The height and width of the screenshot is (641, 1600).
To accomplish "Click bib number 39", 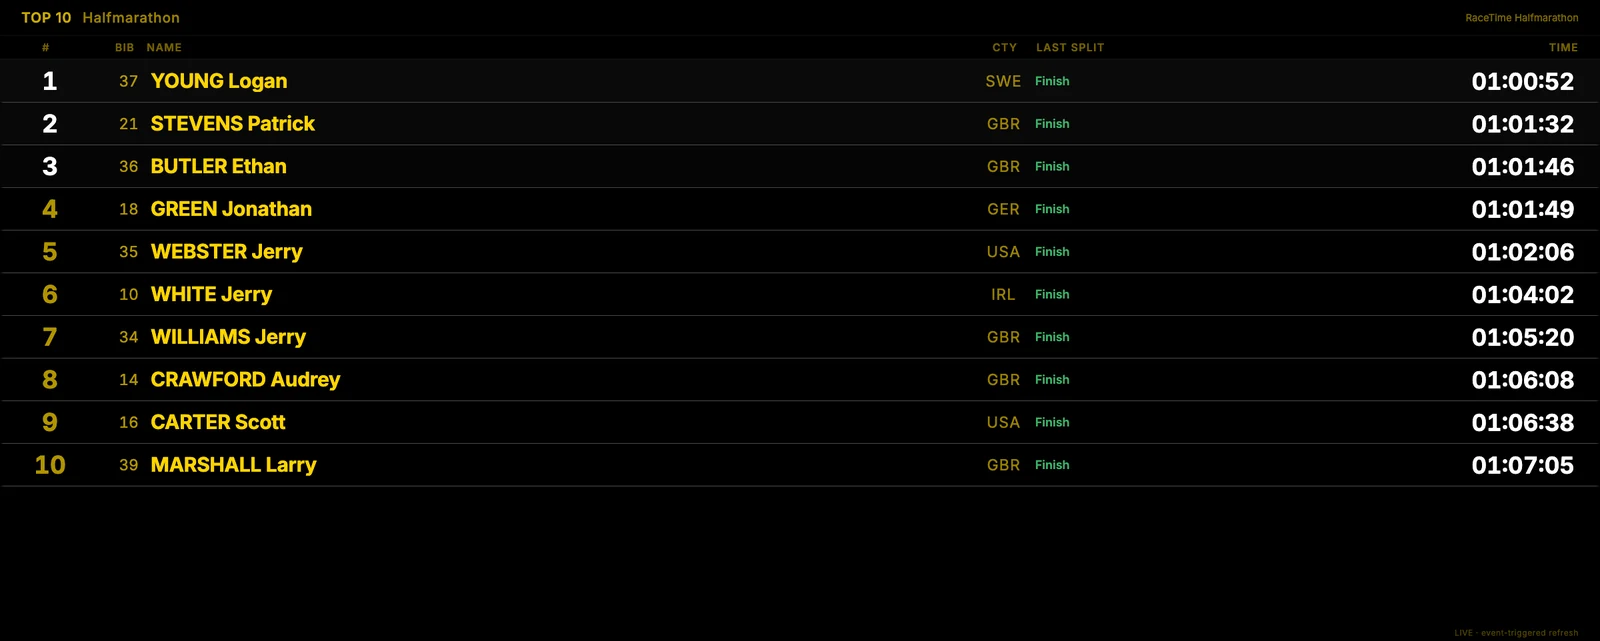I will (128, 465).
